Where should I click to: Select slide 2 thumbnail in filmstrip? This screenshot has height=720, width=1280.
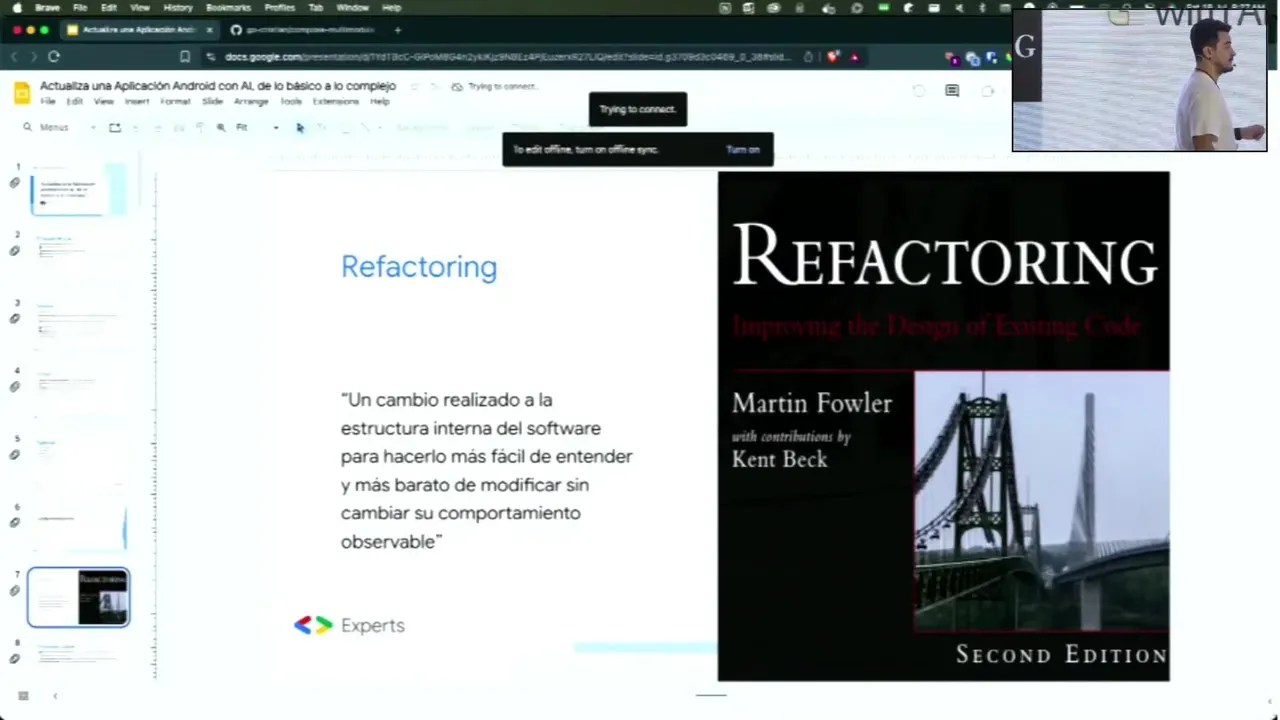78,256
